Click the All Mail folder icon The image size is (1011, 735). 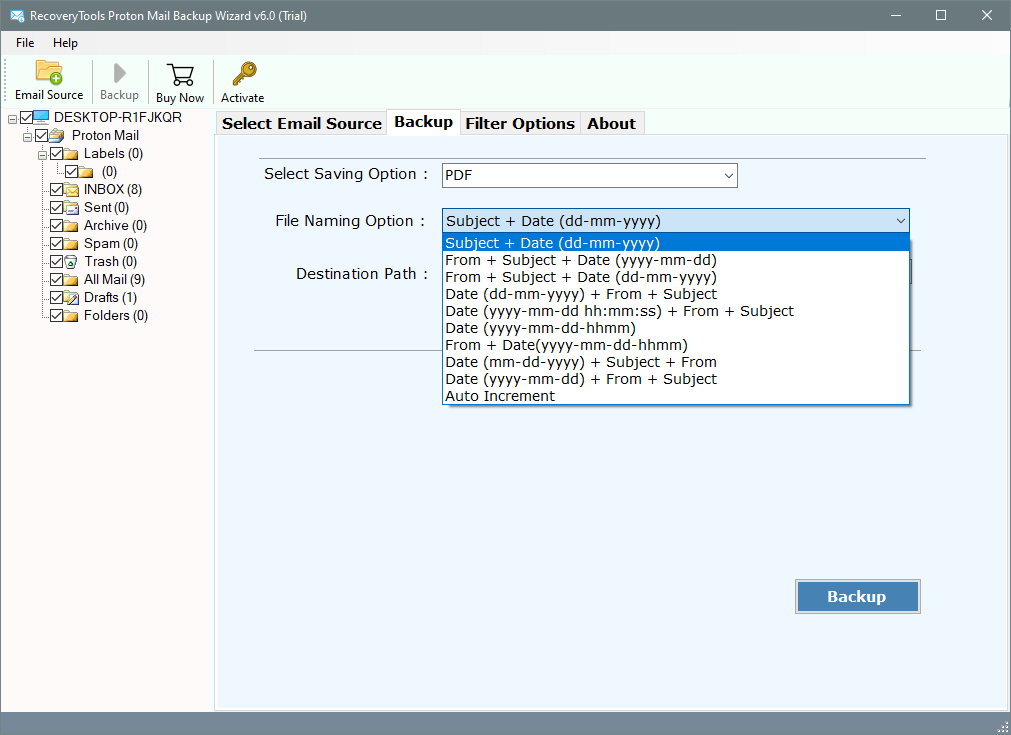tap(72, 280)
